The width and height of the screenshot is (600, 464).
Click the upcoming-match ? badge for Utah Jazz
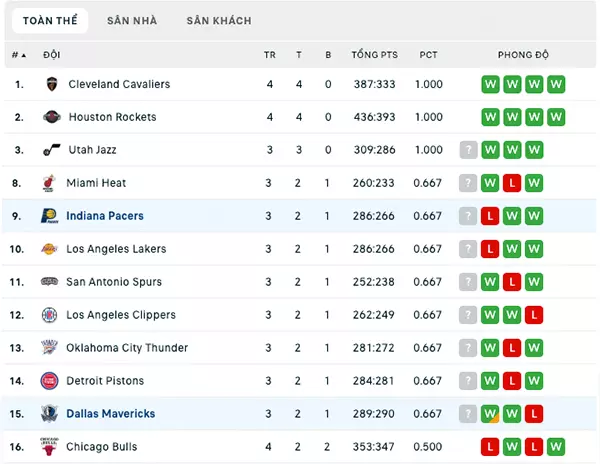[468, 150]
